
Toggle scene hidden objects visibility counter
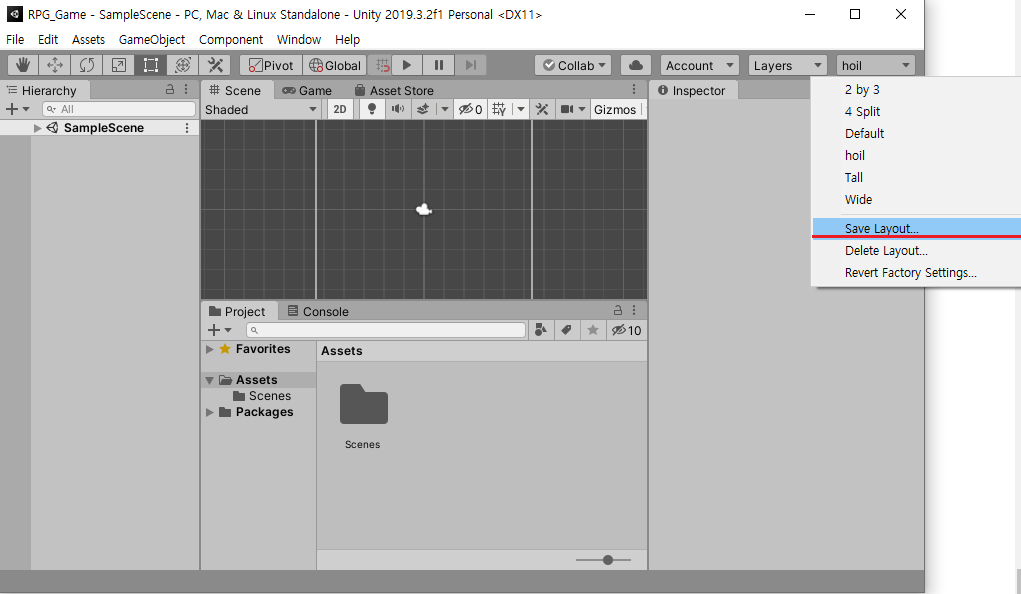pos(470,109)
